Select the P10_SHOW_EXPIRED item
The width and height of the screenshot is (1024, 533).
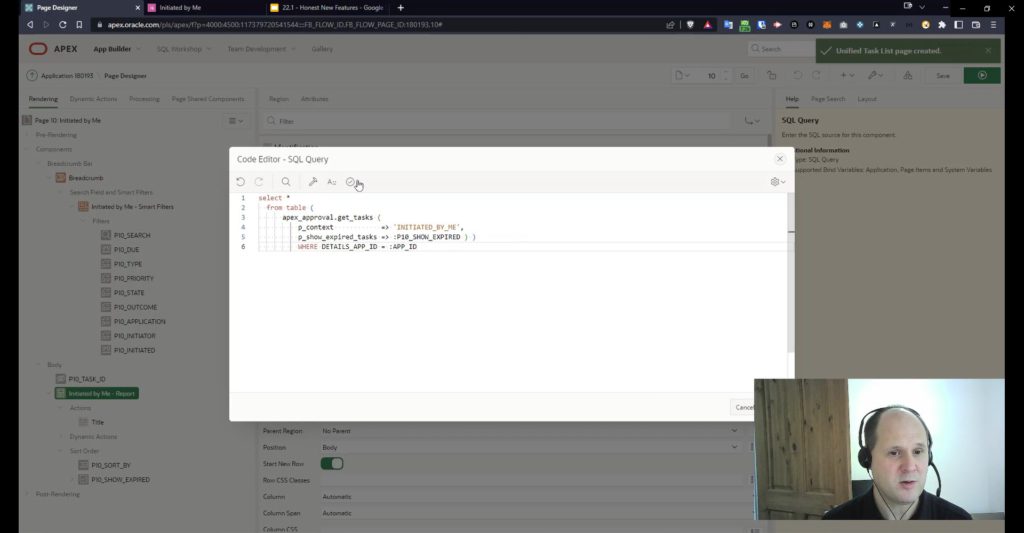pos(120,480)
